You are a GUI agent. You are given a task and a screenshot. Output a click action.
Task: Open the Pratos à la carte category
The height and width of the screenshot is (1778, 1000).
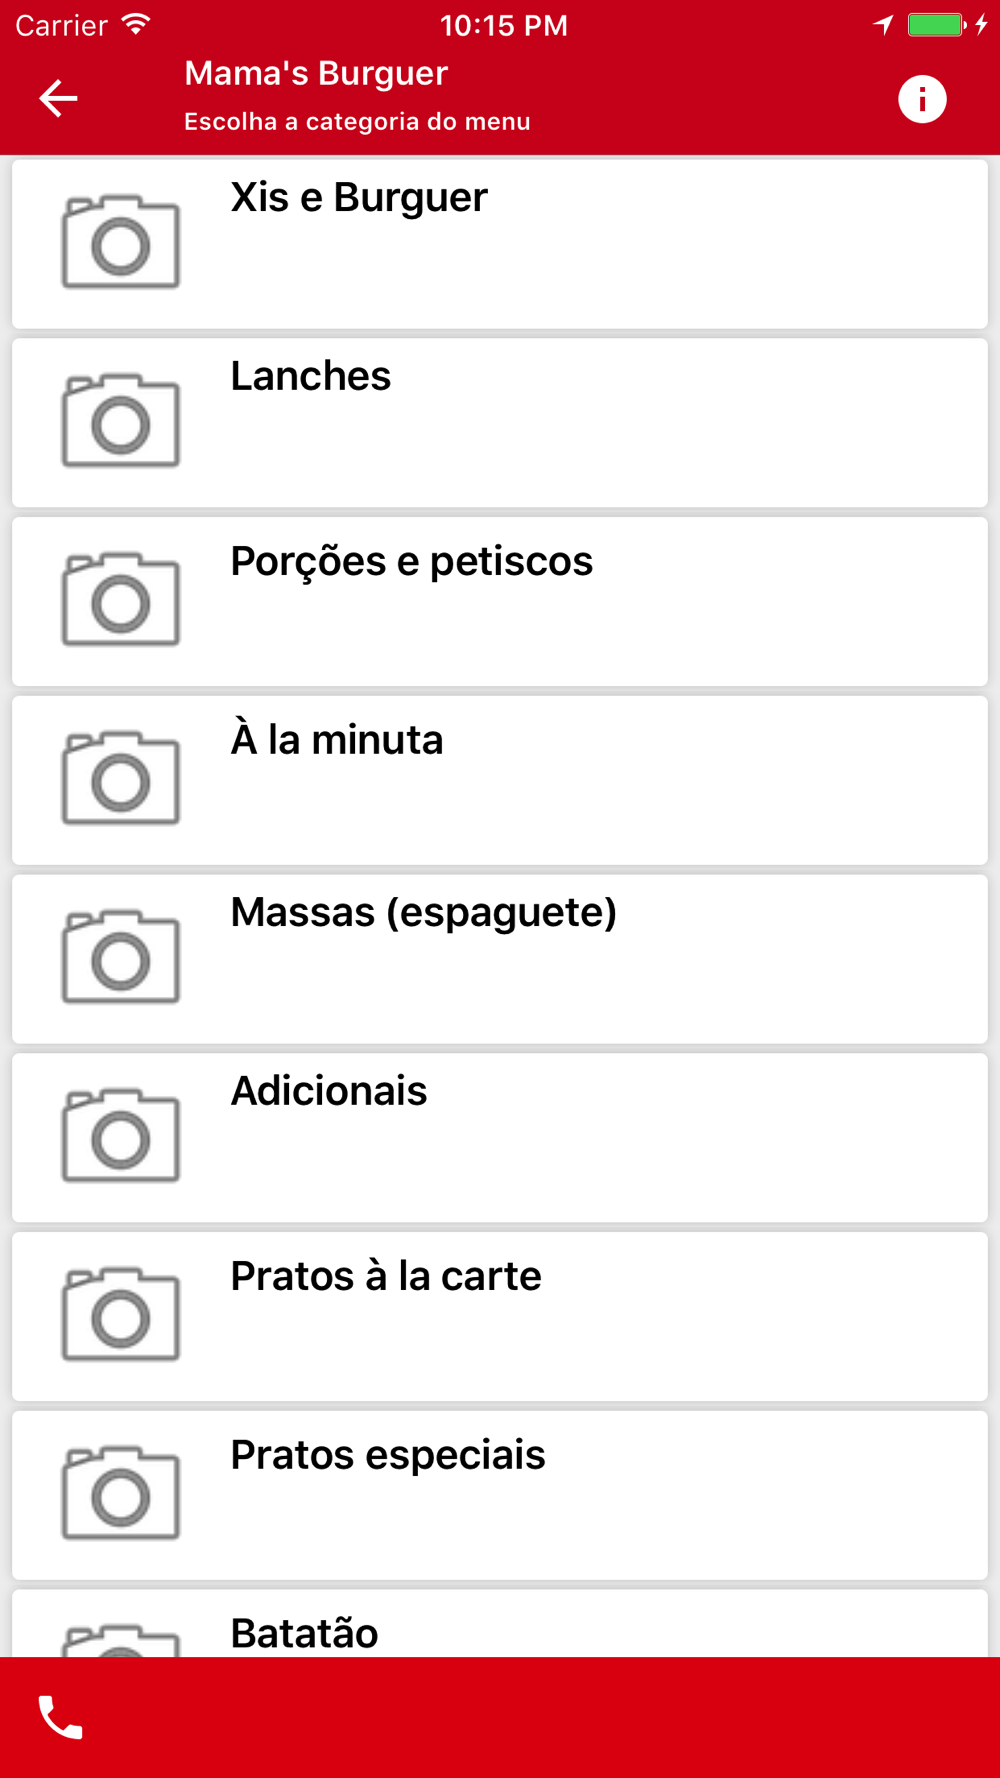[x=386, y=1277]
